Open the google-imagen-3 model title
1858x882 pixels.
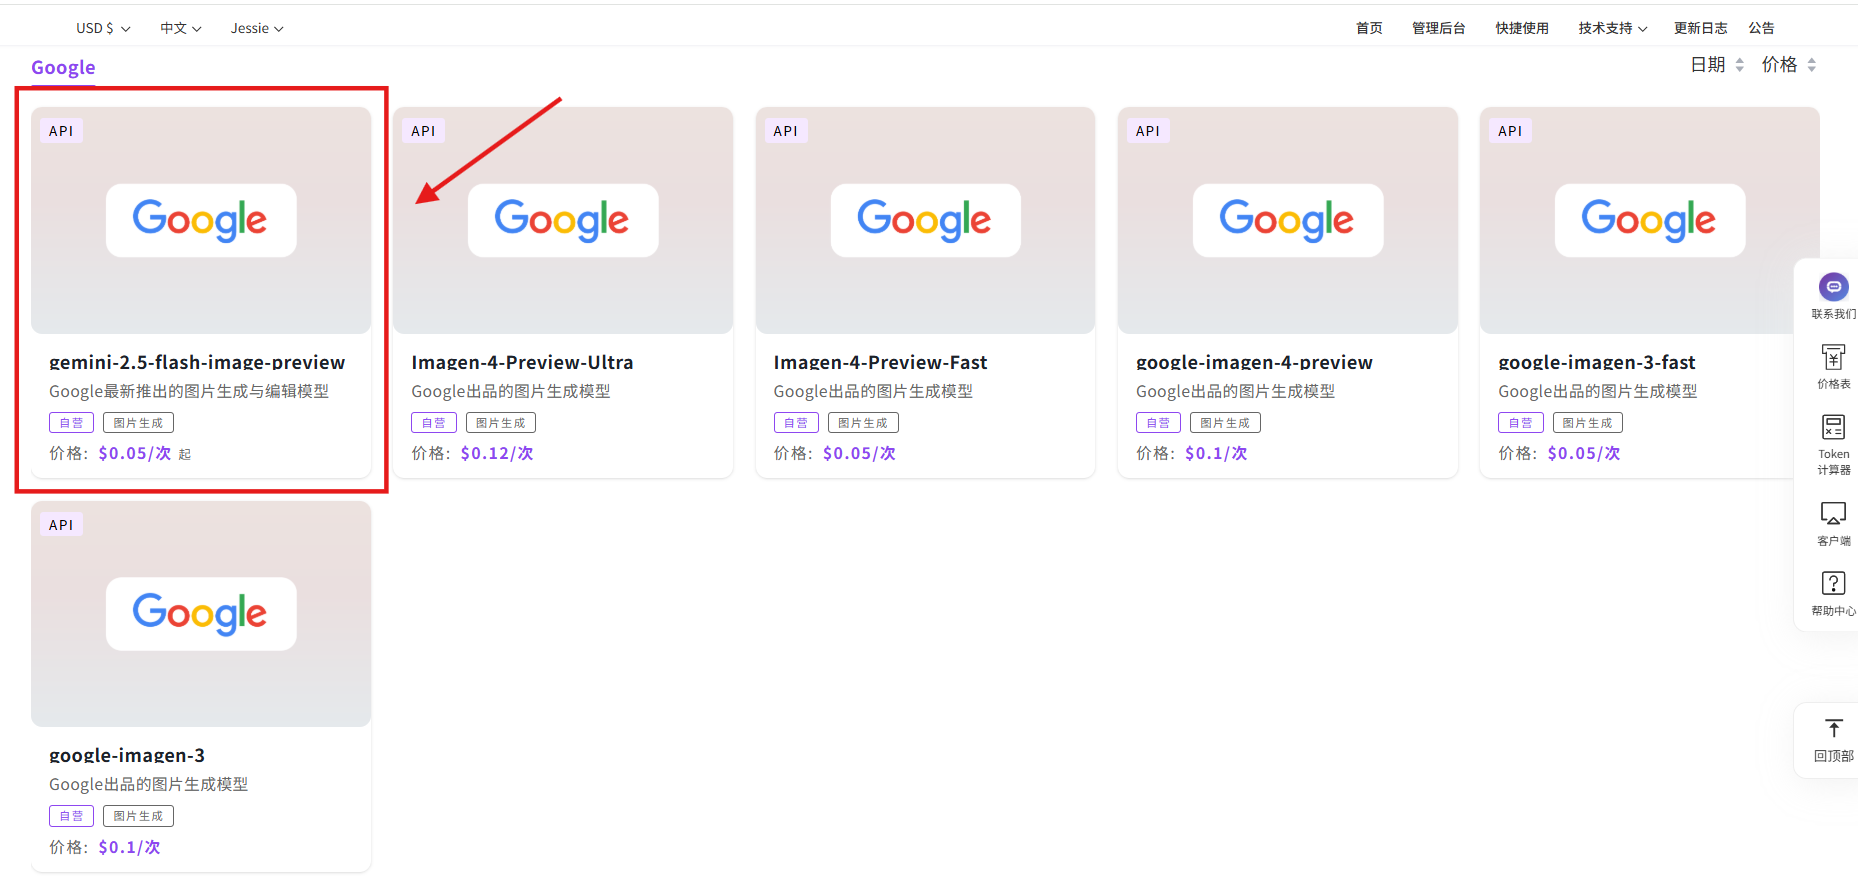tap(127, 755)
